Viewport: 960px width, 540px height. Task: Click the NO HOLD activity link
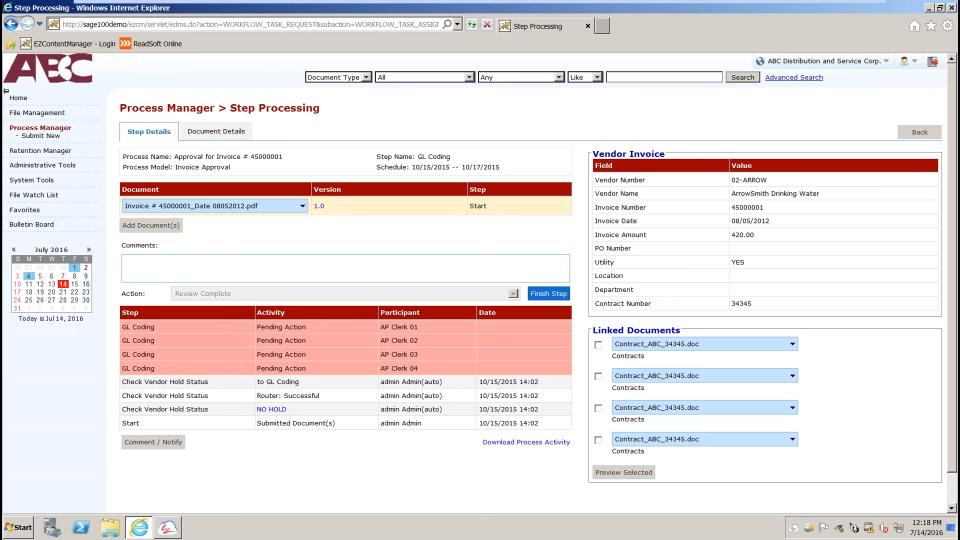[x=271, y=410]
